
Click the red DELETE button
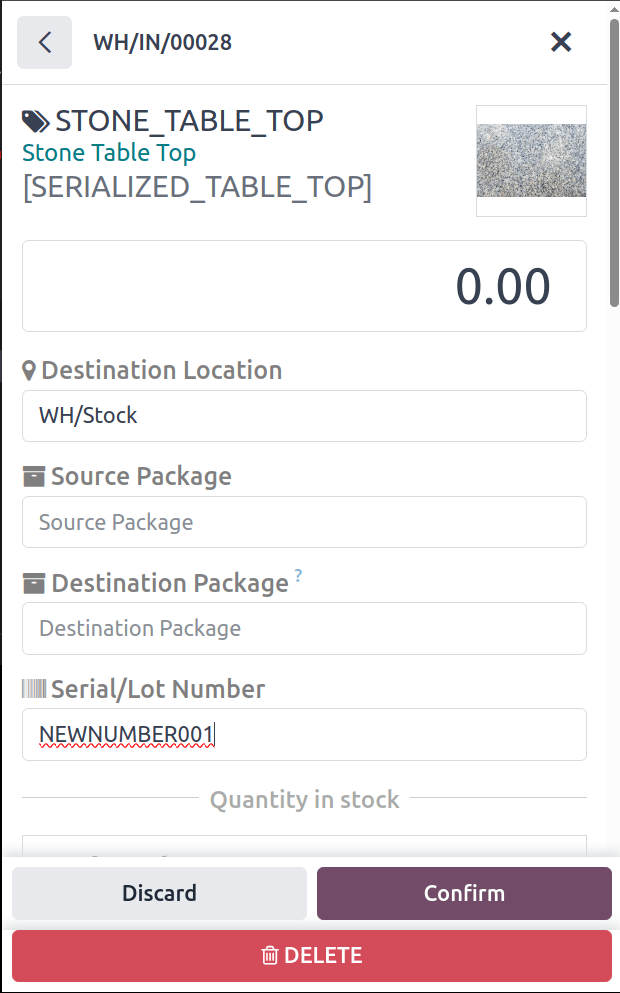(x=311, y=956)
